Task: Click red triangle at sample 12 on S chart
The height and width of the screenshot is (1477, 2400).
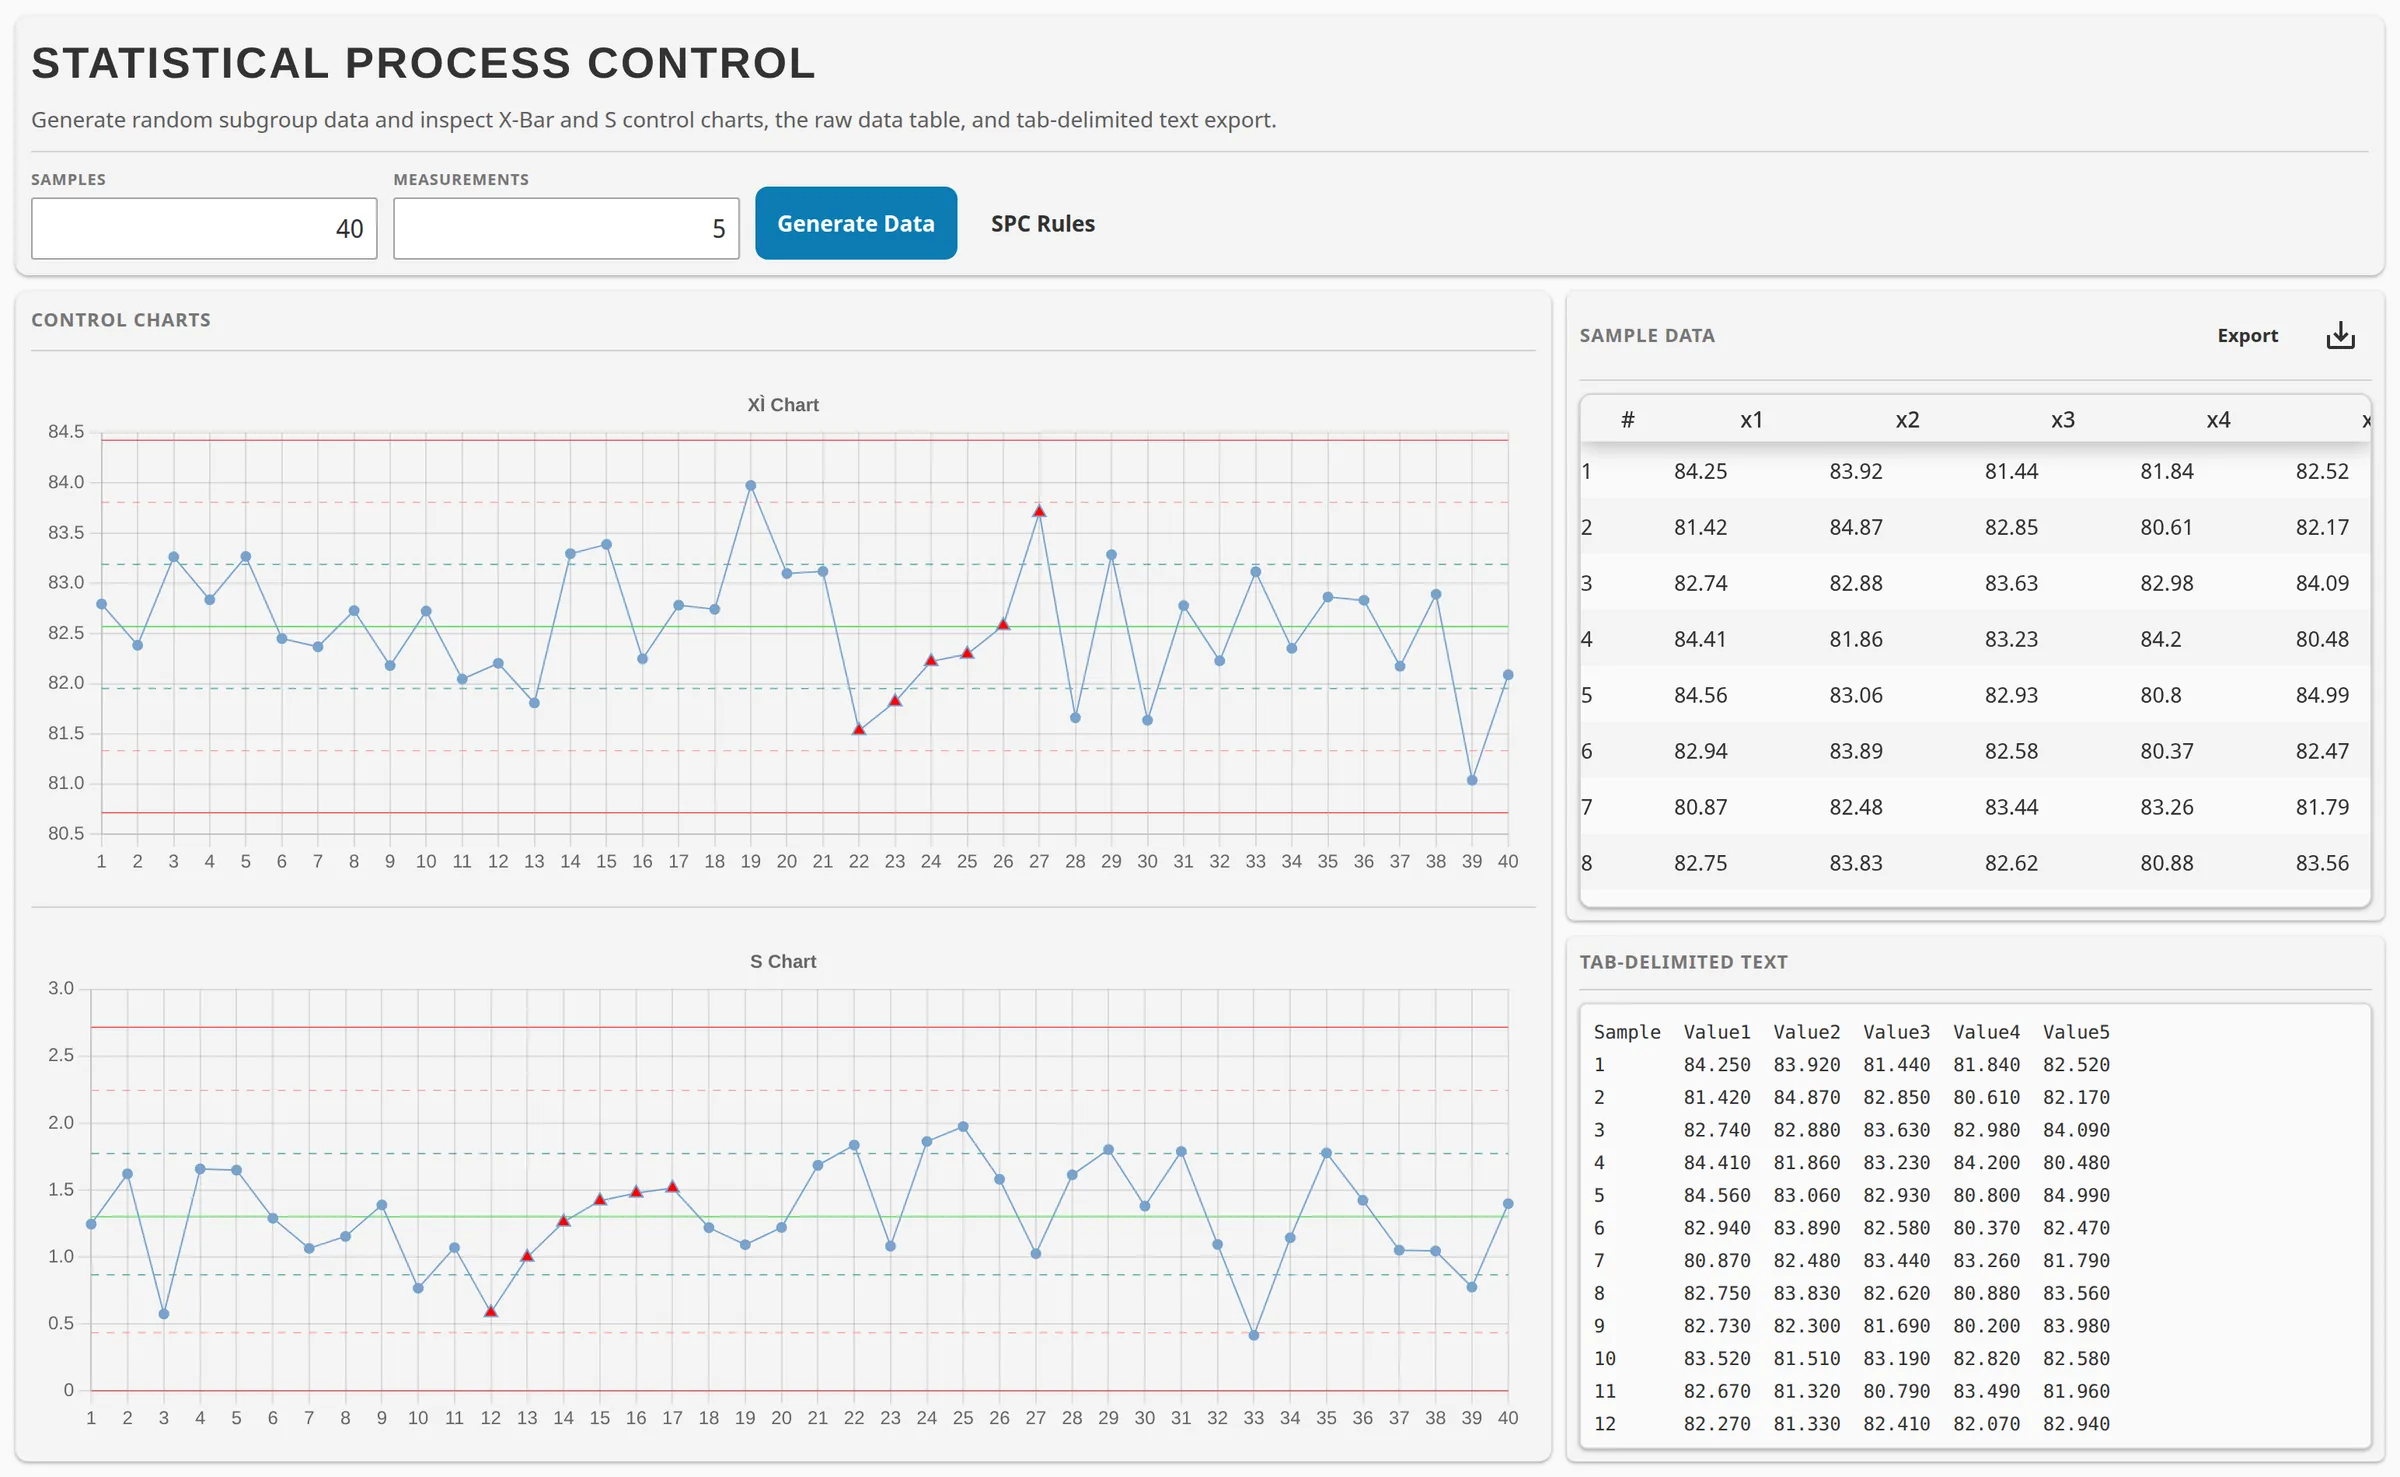Action: pyautogui.click(x=491, y=1311)
